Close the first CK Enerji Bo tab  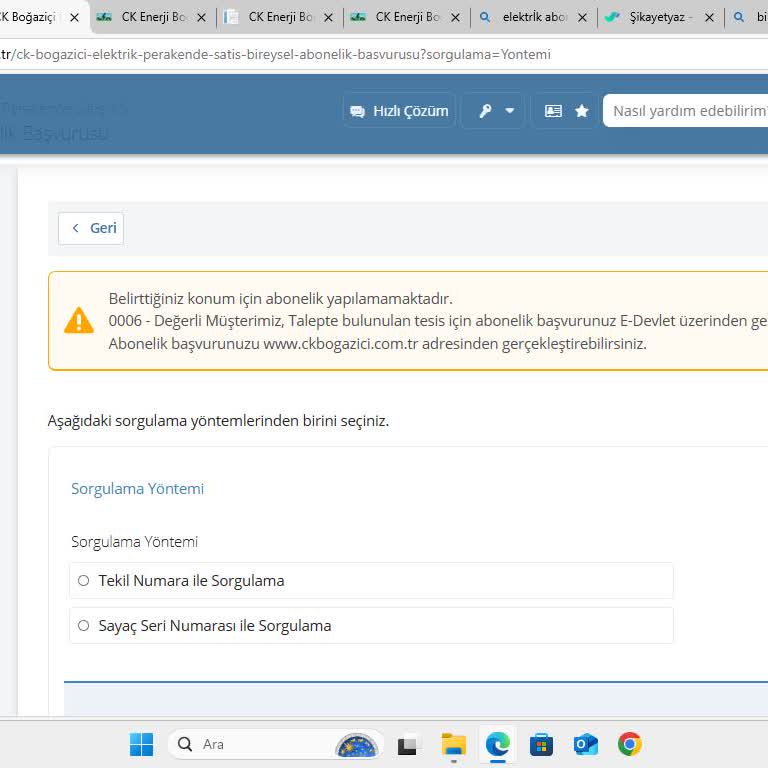point(201,18)
